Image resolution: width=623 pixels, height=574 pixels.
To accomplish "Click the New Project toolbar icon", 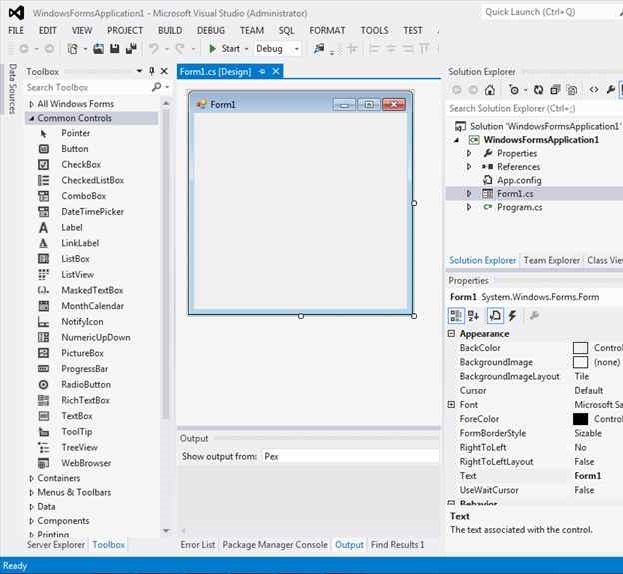I will (x=72, y=48).
